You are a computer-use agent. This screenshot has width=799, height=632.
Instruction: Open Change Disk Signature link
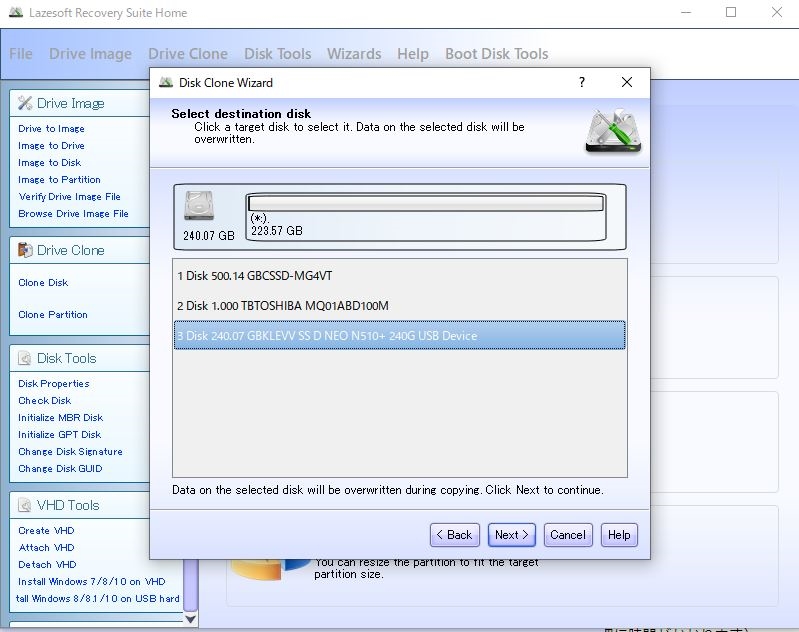[70, 452]
